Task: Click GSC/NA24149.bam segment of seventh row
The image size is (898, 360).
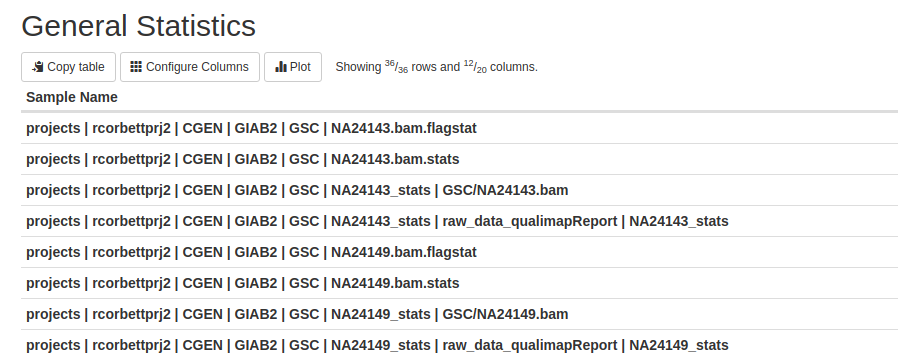Action: (505, 314)
